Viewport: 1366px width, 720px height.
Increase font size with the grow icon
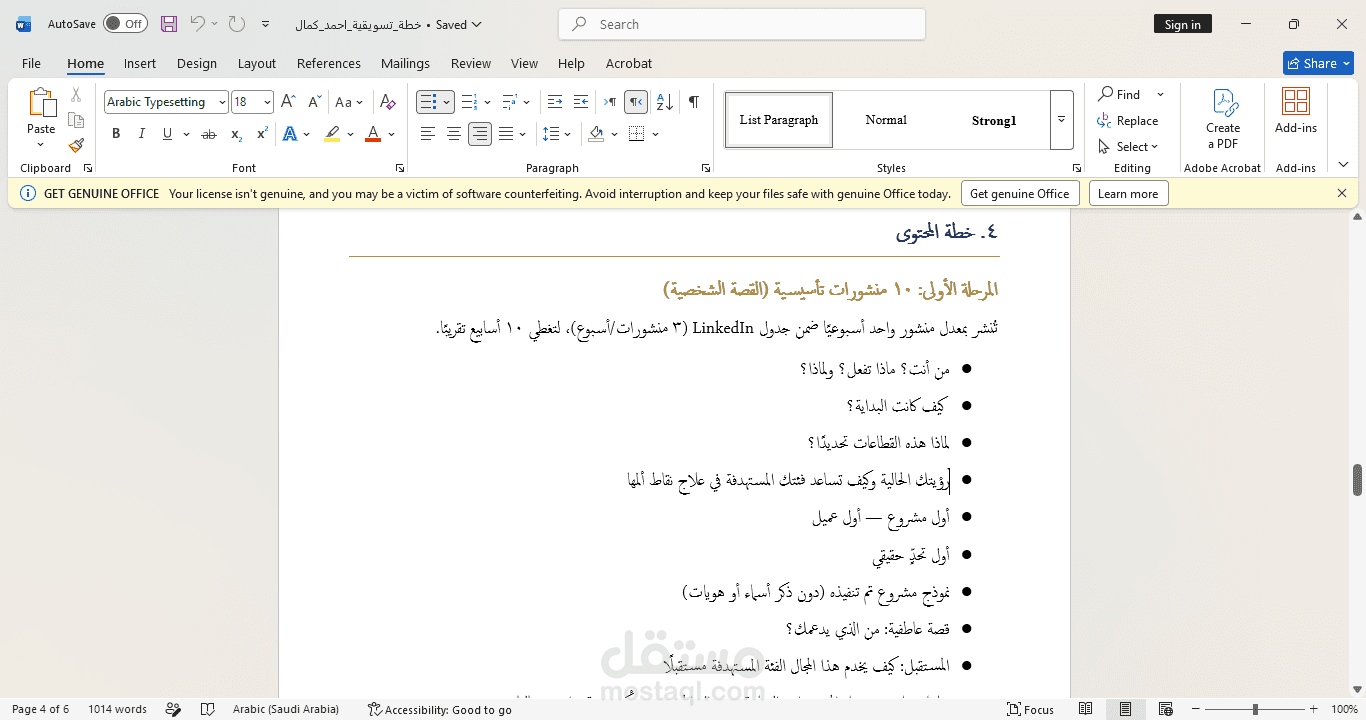(x=288, y=102)
